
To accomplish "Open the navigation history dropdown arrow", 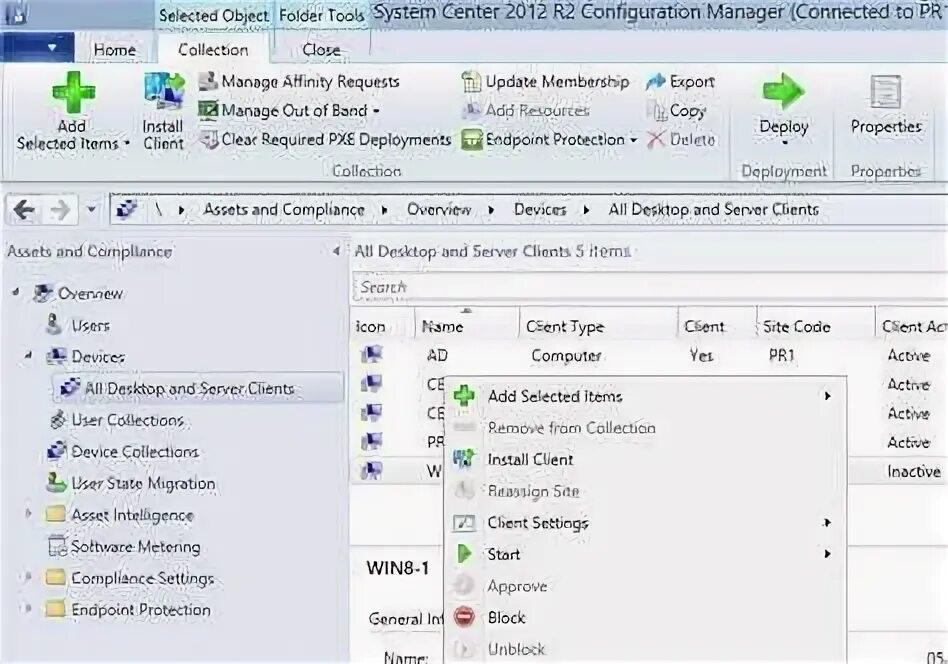I will coord(91,210).
